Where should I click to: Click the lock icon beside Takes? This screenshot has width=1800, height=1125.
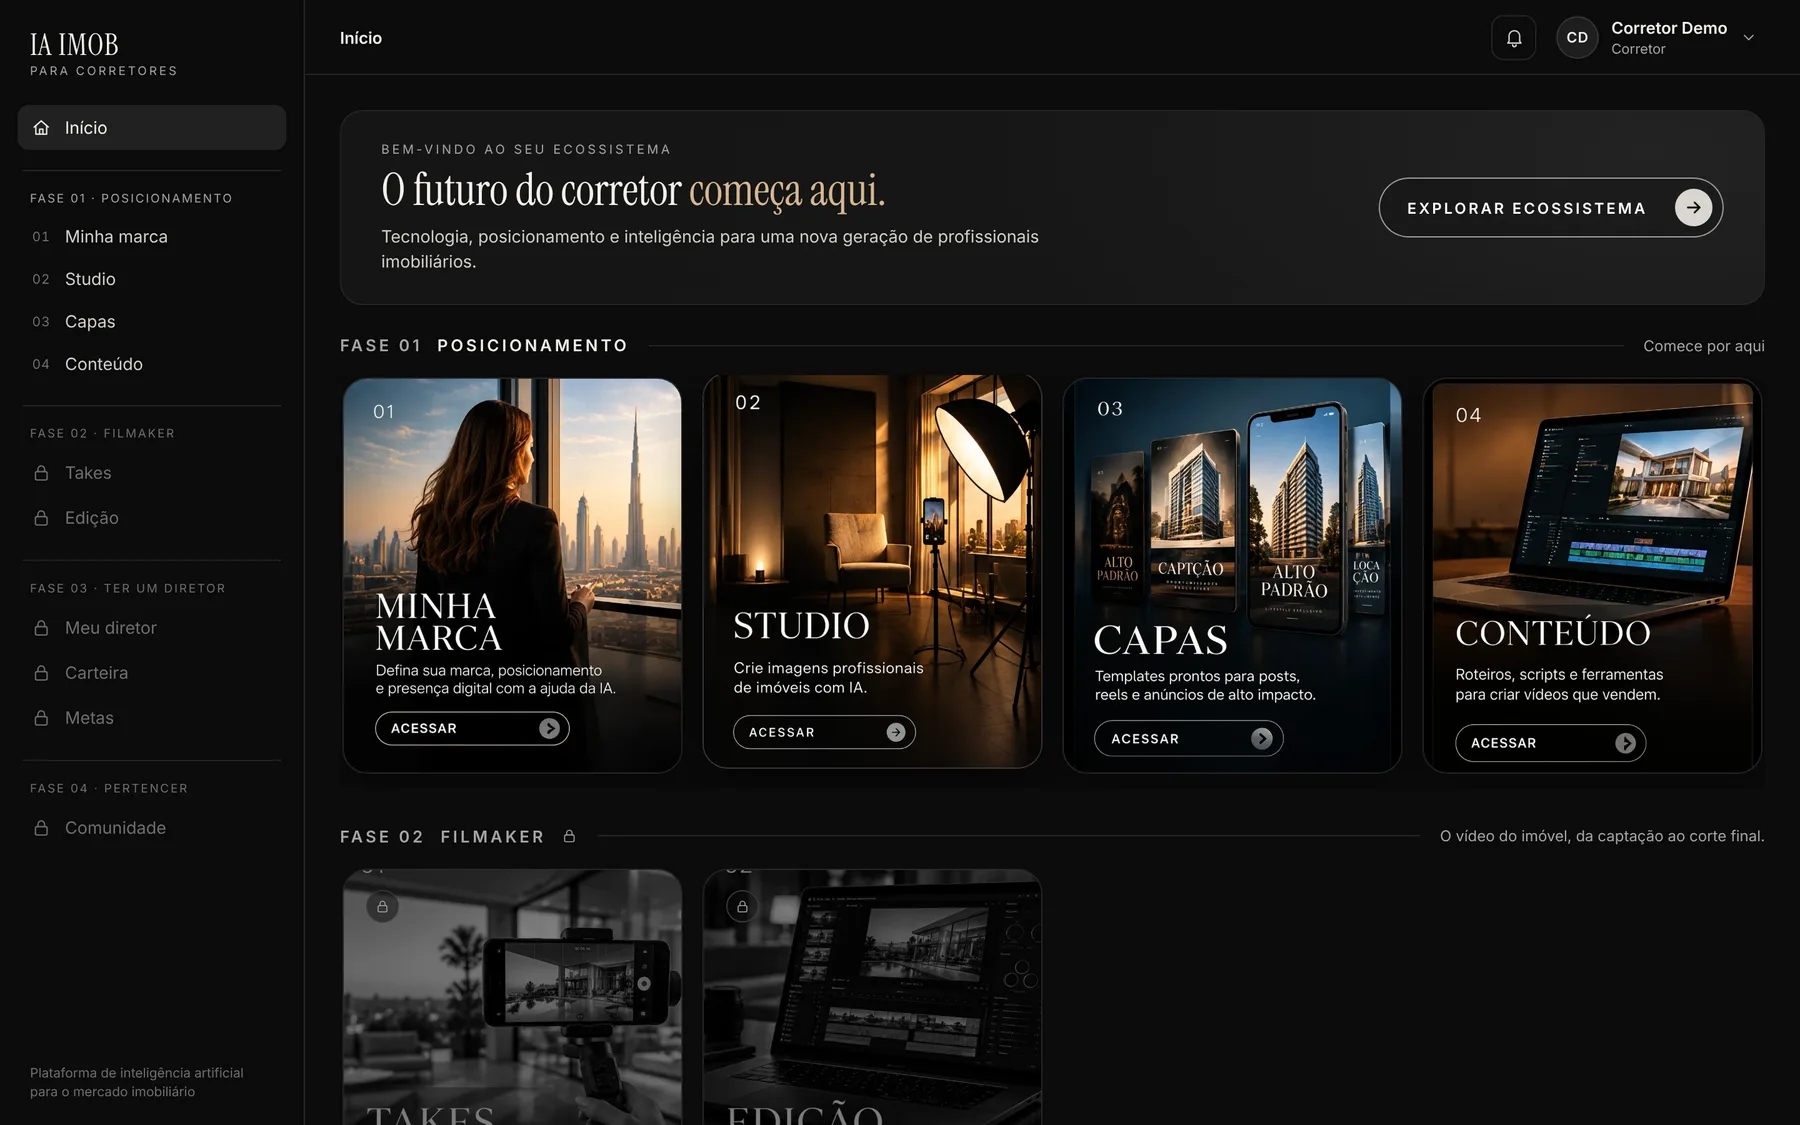(41, 473)
